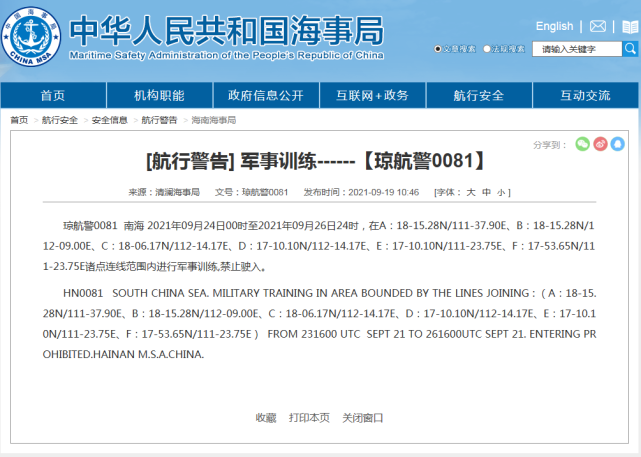Open the book icon in header
Screen dimensions: 641x457
630,27
